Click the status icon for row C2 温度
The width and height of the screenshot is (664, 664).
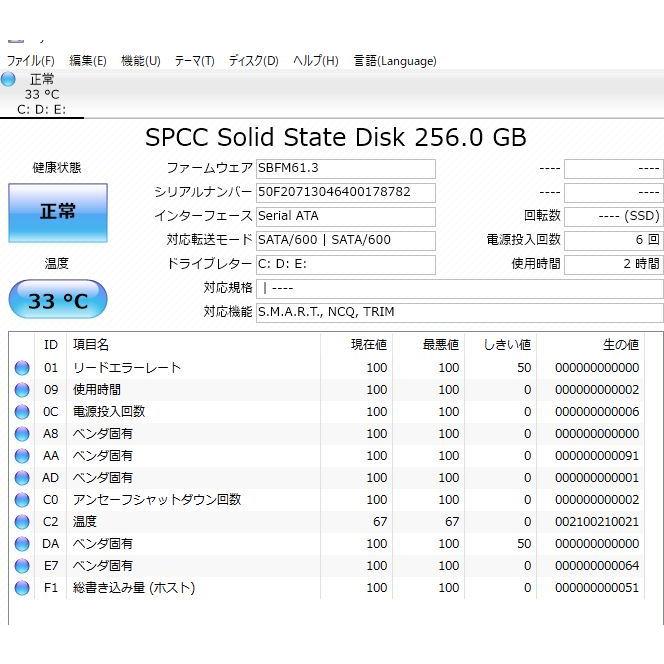coord(22,522)
